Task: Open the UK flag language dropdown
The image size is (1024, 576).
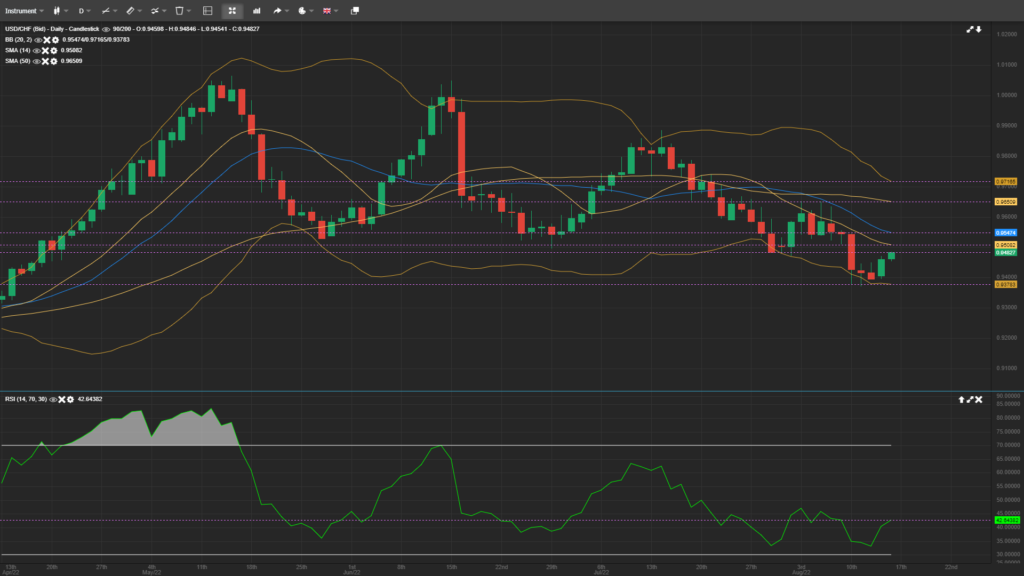Action: (326, 8)
